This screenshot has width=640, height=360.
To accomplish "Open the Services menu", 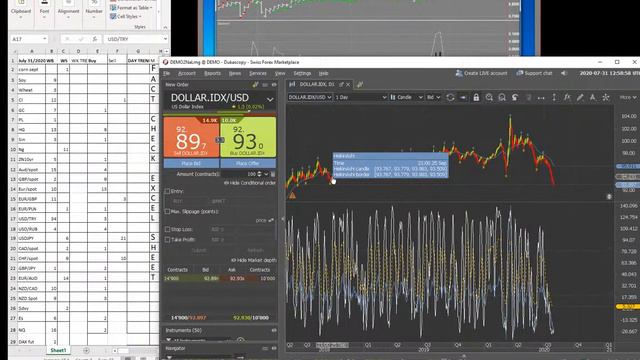I will (x=258, y=73).
